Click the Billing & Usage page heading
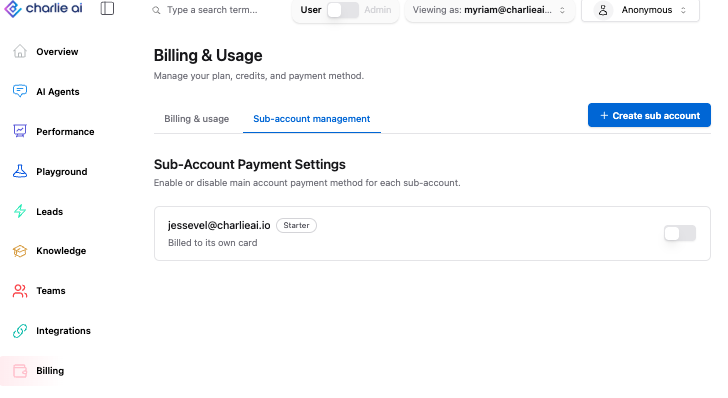This screenshot has height=398, width=728. pyautogui.click(x=208, y=56)
